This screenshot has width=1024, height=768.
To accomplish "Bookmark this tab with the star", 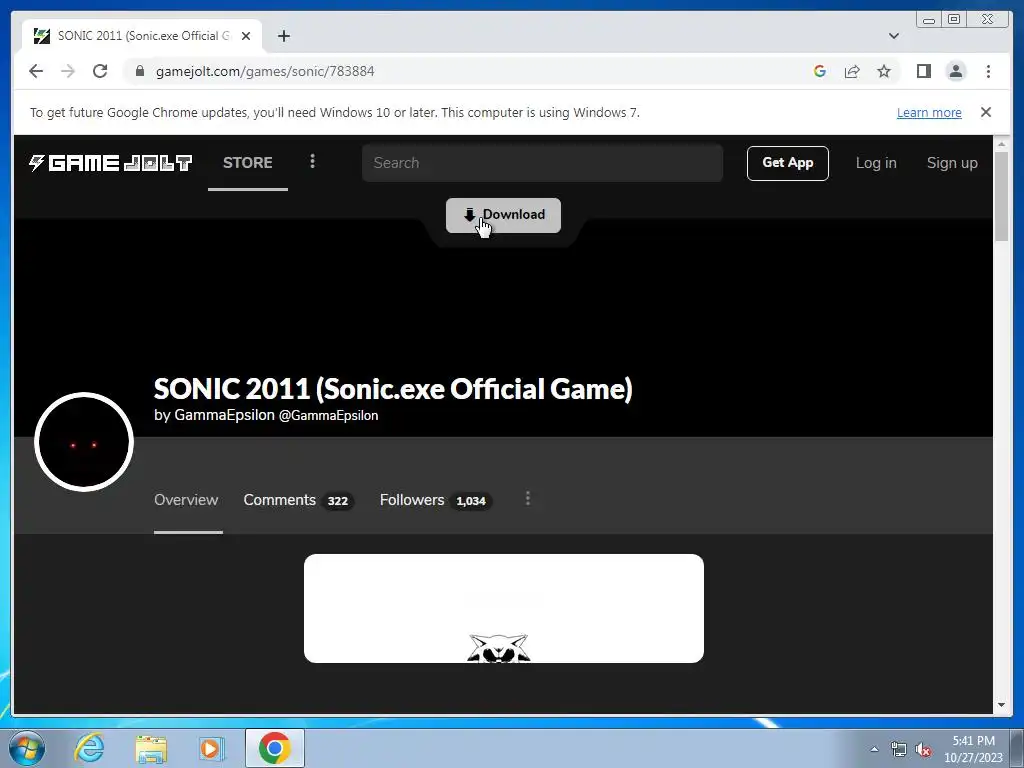I will [x=884, y=71].
